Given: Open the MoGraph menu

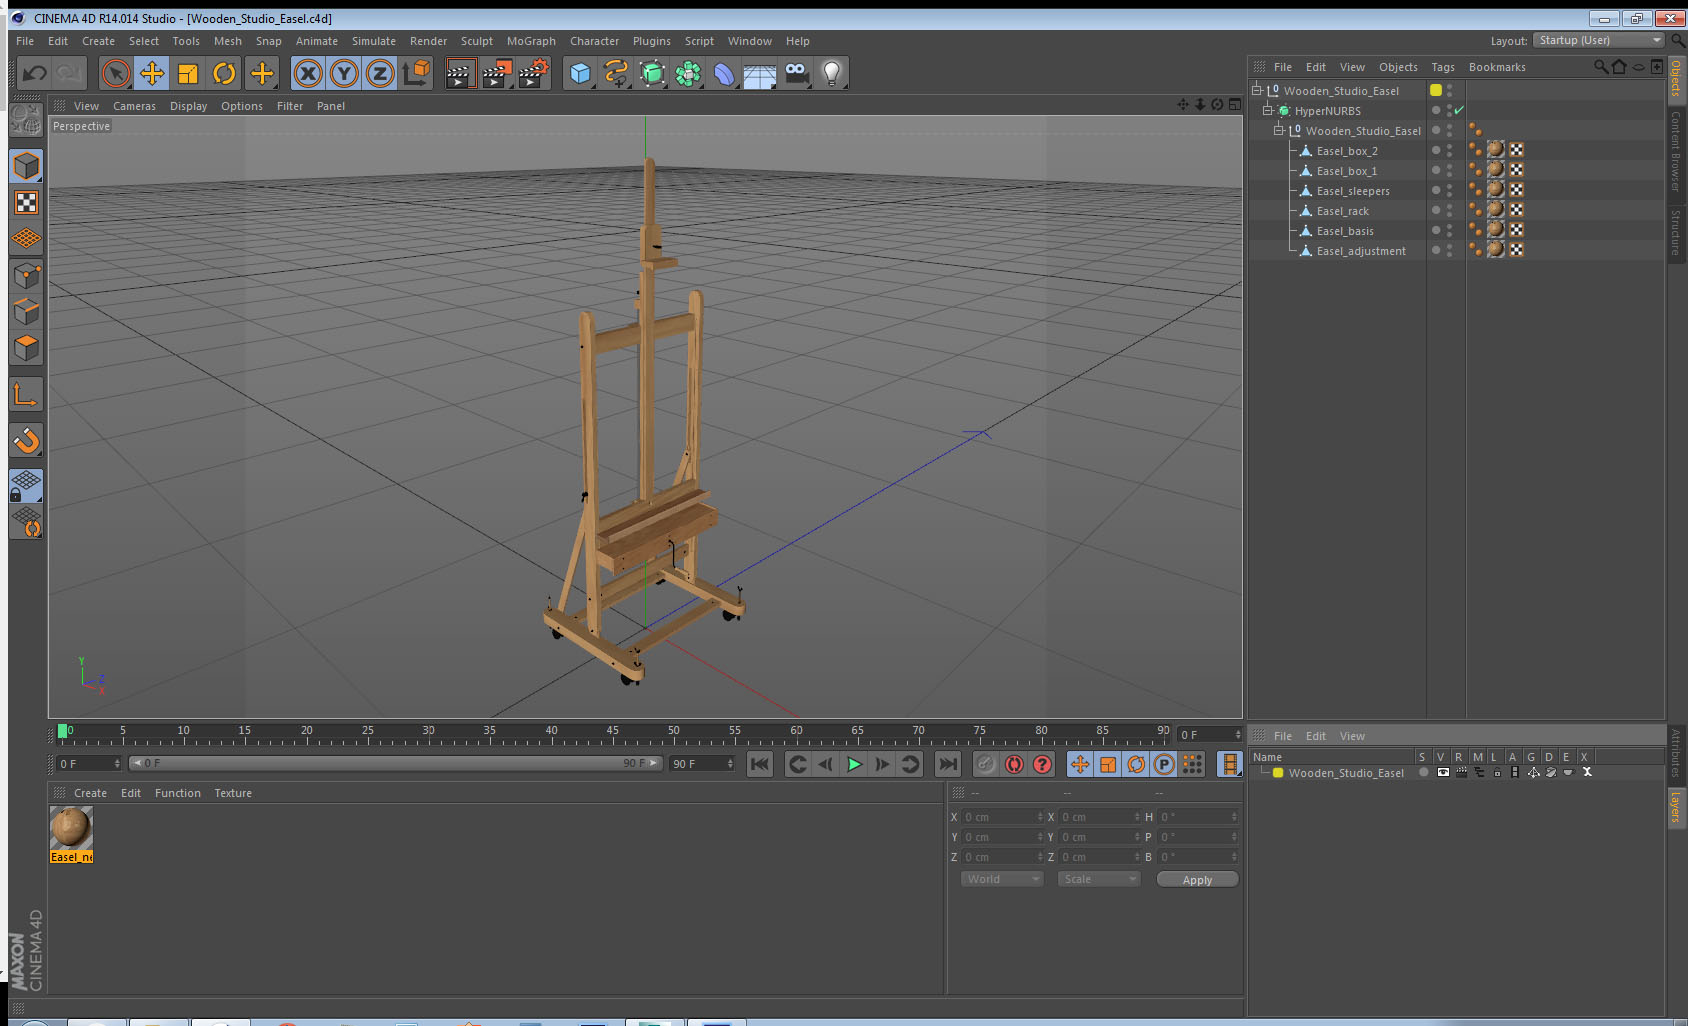Looking at the screenshot, I should (x=531, y=41).
